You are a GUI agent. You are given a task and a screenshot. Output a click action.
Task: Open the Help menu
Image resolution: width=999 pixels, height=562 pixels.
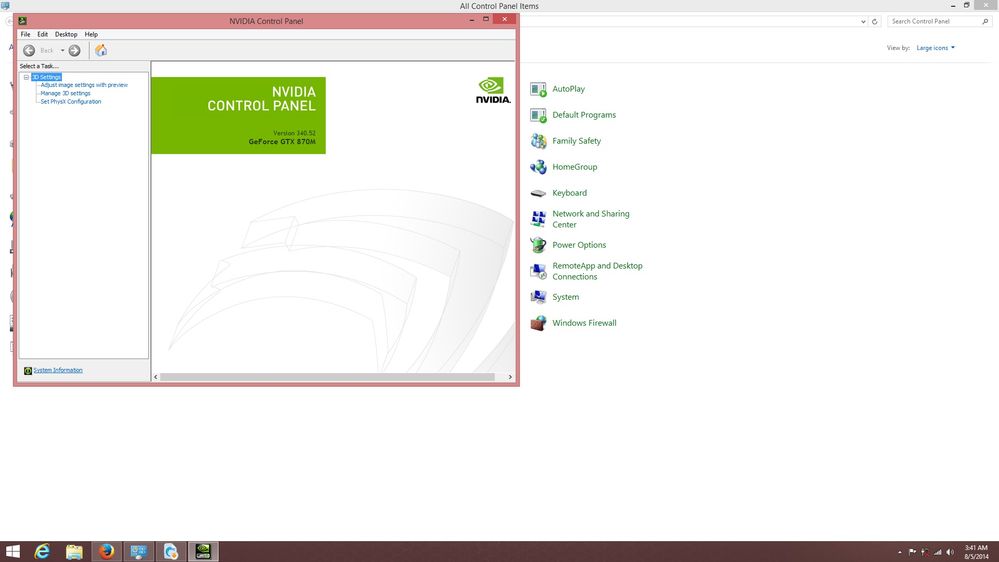click(x=91, y=34)
